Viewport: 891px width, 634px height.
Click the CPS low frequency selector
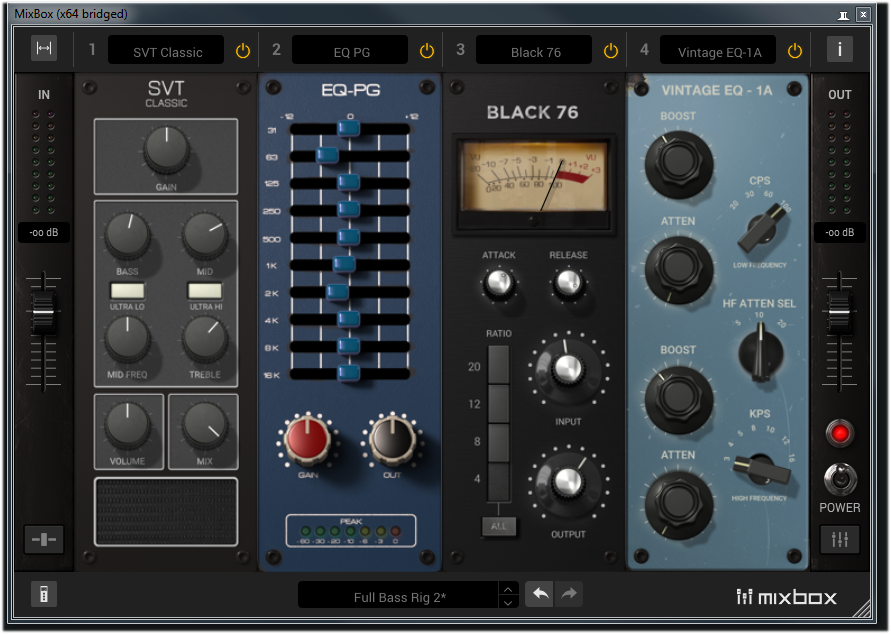763,227
